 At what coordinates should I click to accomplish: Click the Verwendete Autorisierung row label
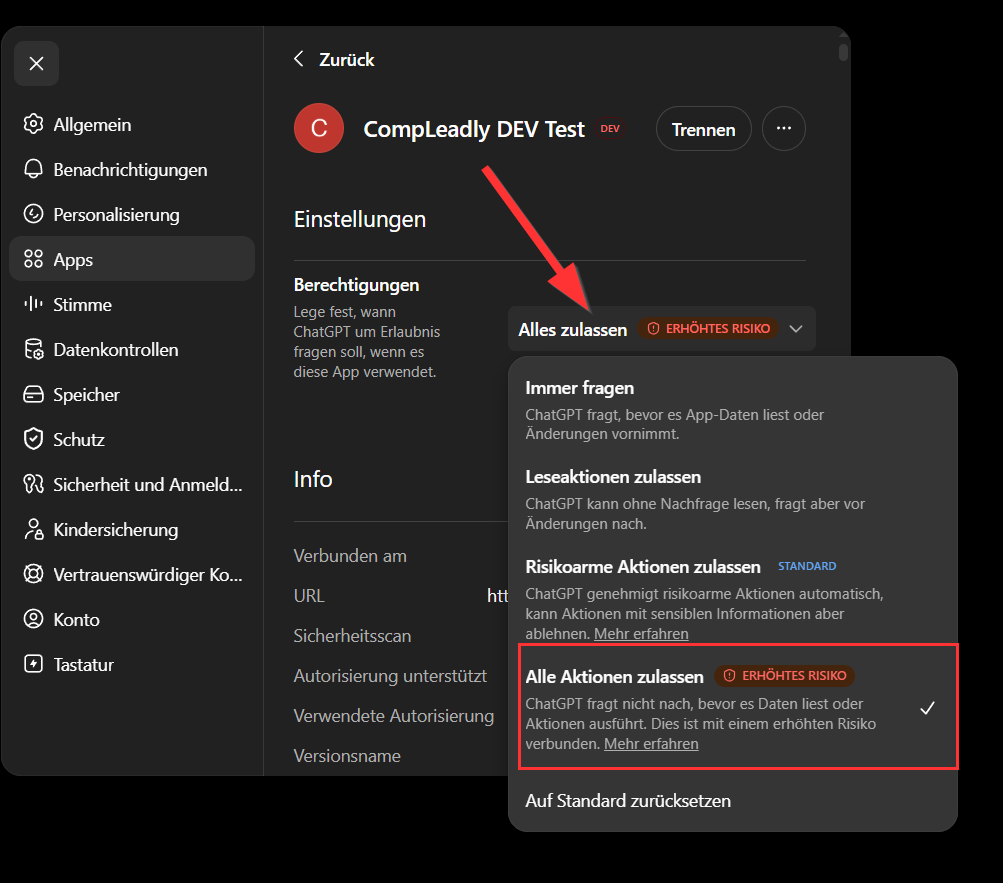pos(394,716)
